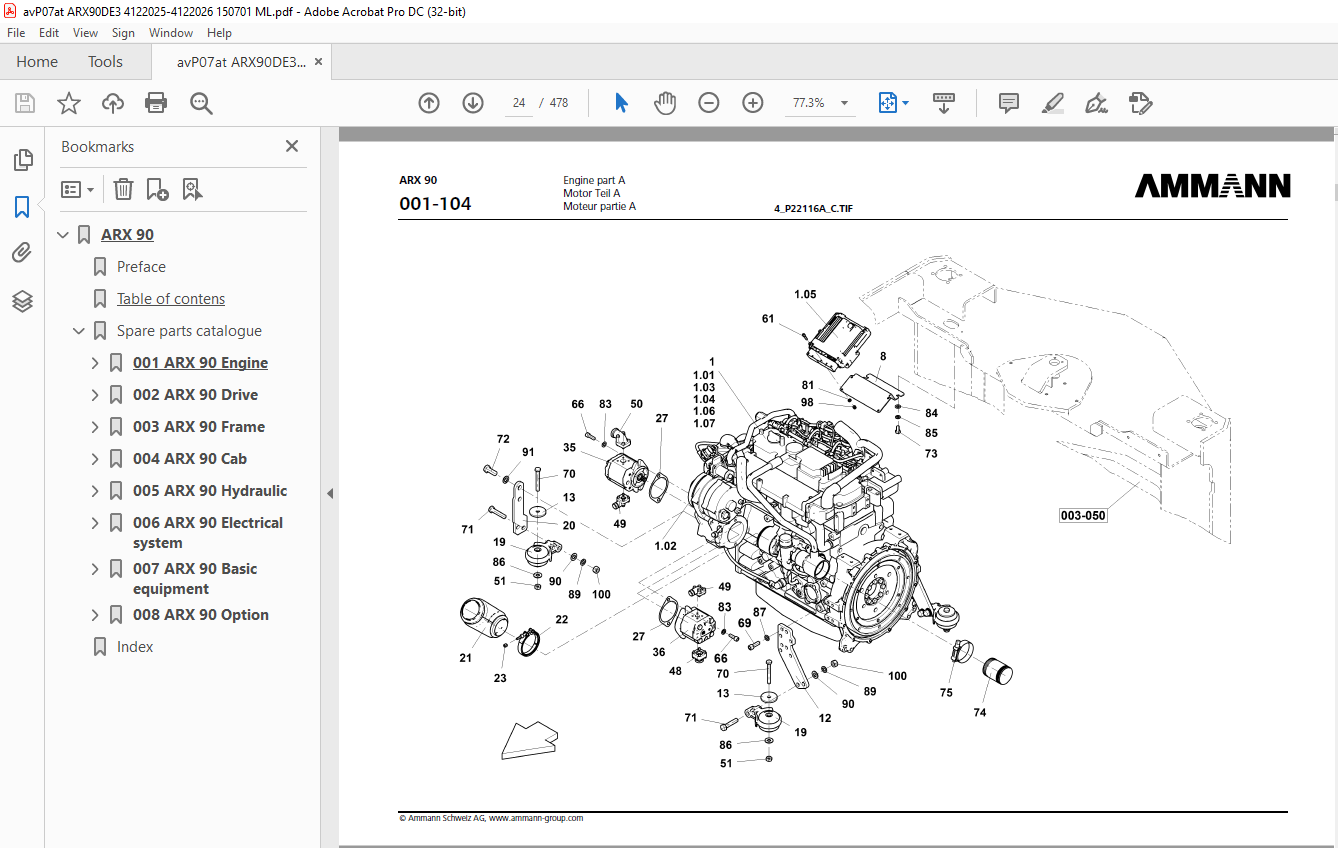Viewport: 1338px width, 848px height.
Task: Click the Zoom in plus icon
Action: [x=753, y=103]
